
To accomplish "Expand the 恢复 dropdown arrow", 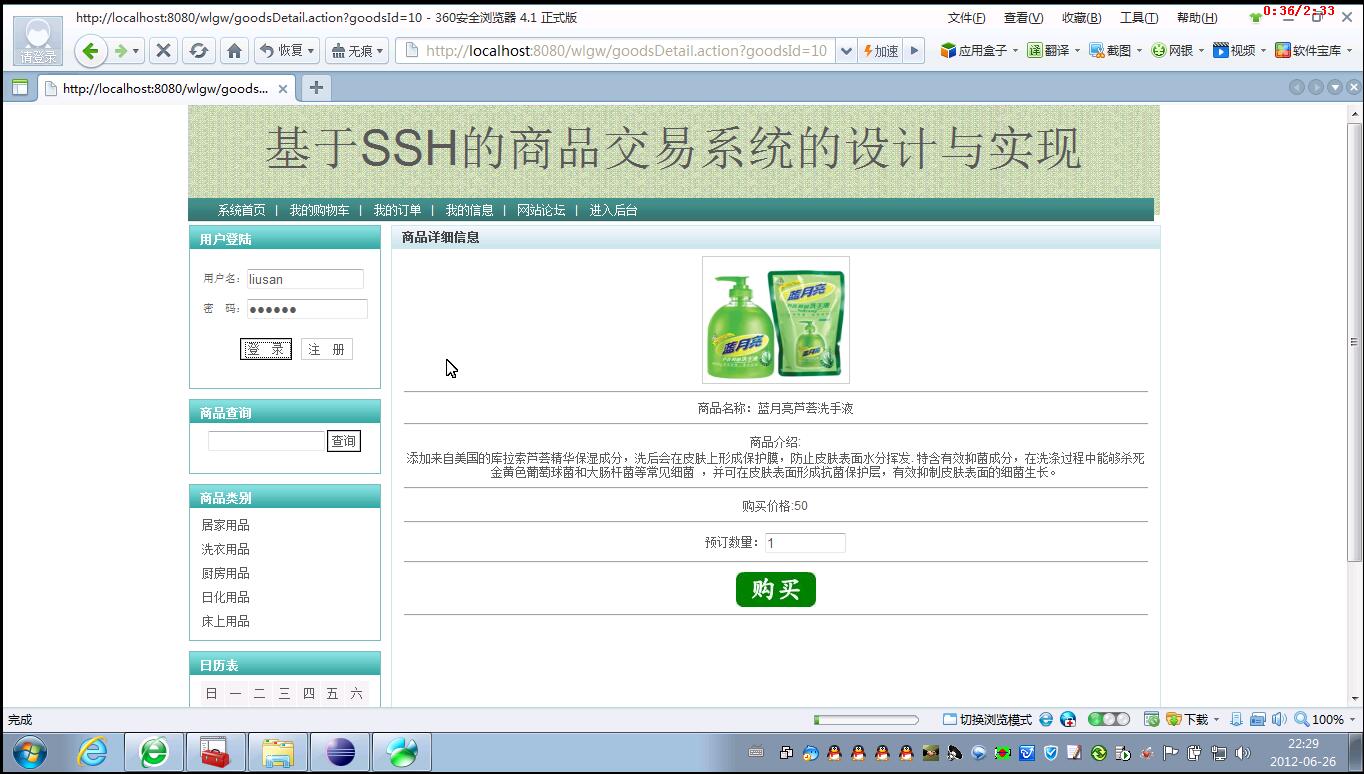I will click(311, 51).
